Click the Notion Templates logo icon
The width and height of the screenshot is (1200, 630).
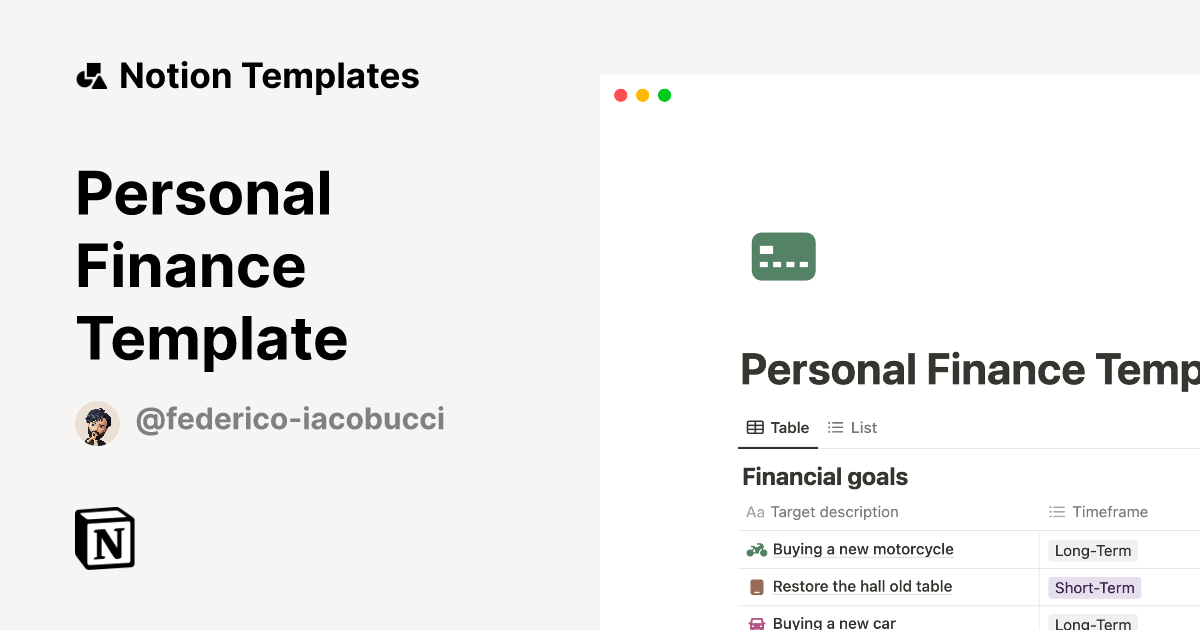click(91, 75)
